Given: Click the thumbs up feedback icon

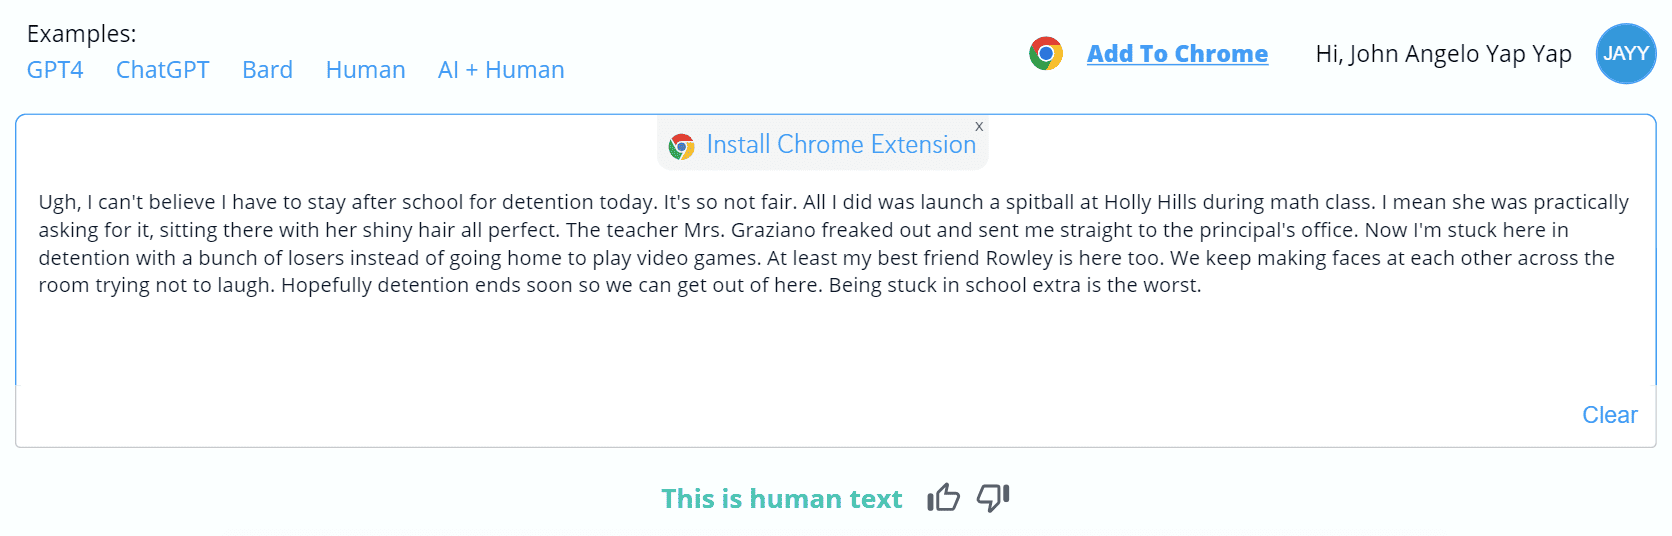Looking at the screenshot, I should [x=943, y=497].
